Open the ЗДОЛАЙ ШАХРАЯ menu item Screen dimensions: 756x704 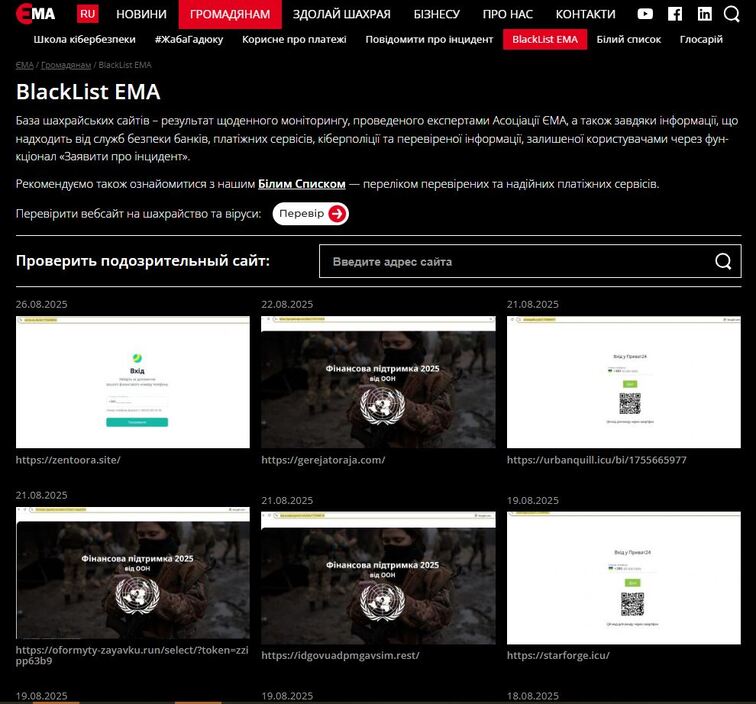pyautogui.click(x=342, y=14)
